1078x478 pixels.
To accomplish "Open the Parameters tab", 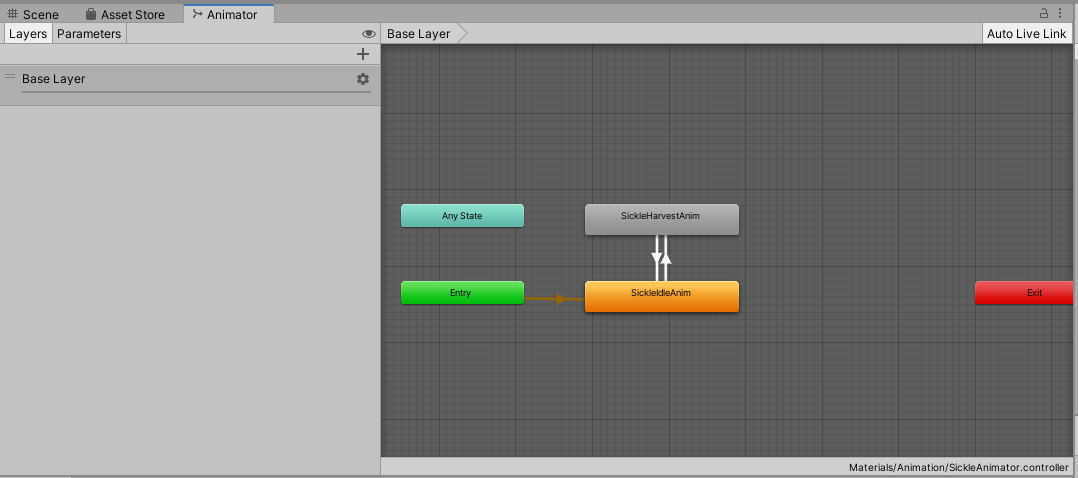I will (89, 34).
